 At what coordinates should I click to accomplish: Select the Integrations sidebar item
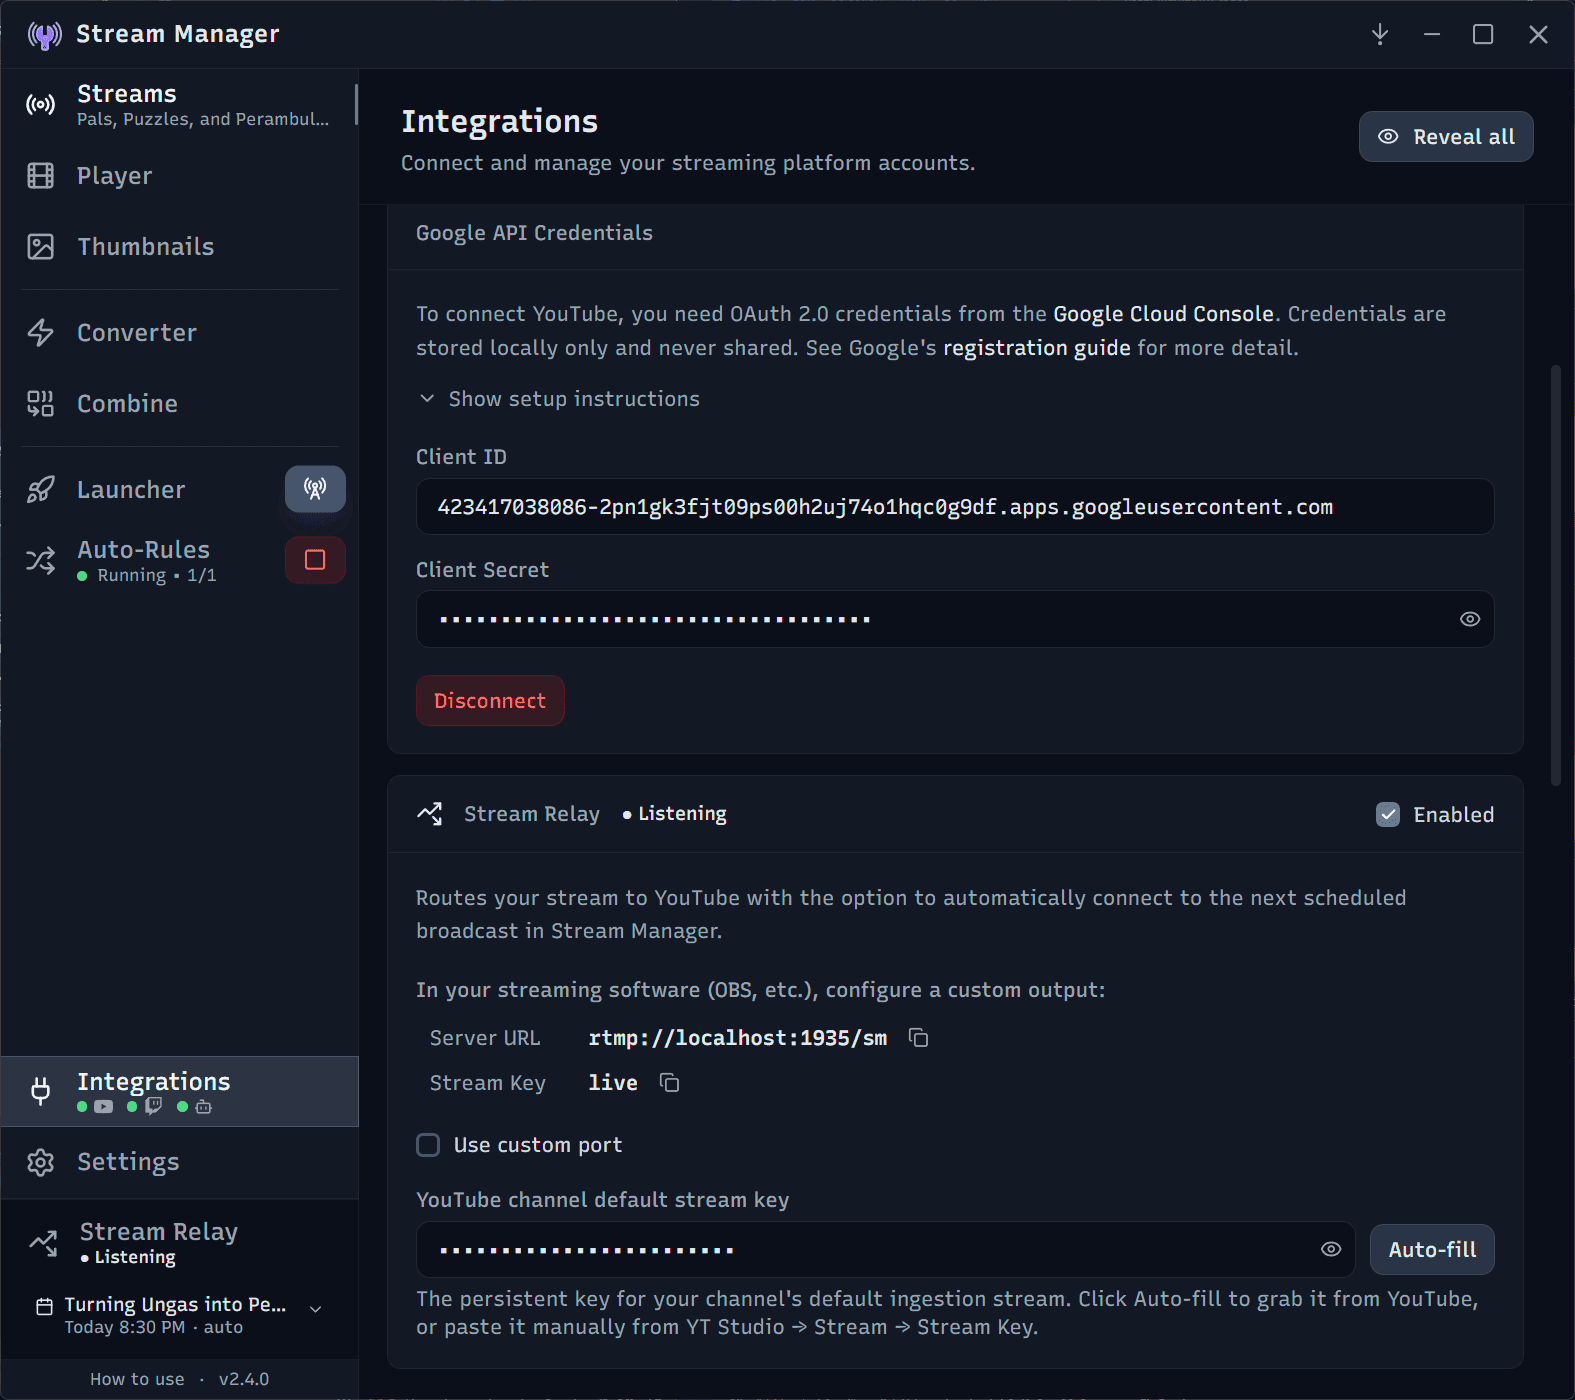(180, 1091)
